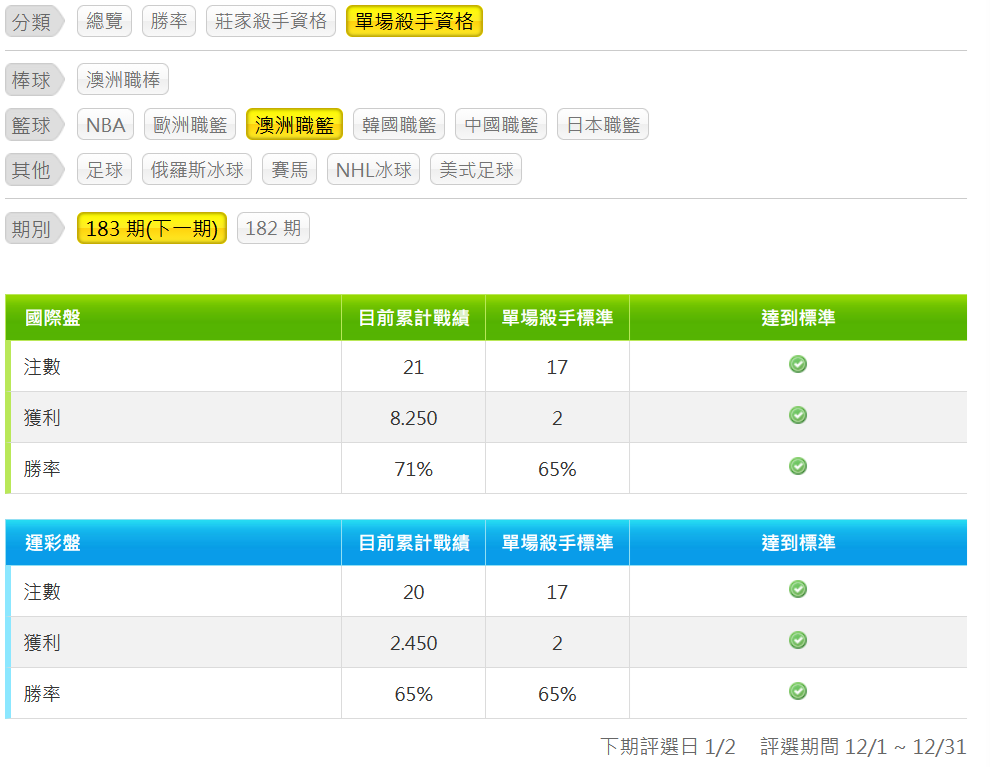Choose the 中國職籃 league filter
The height and width of the screenshot is (767, 990).
point(501,125)
